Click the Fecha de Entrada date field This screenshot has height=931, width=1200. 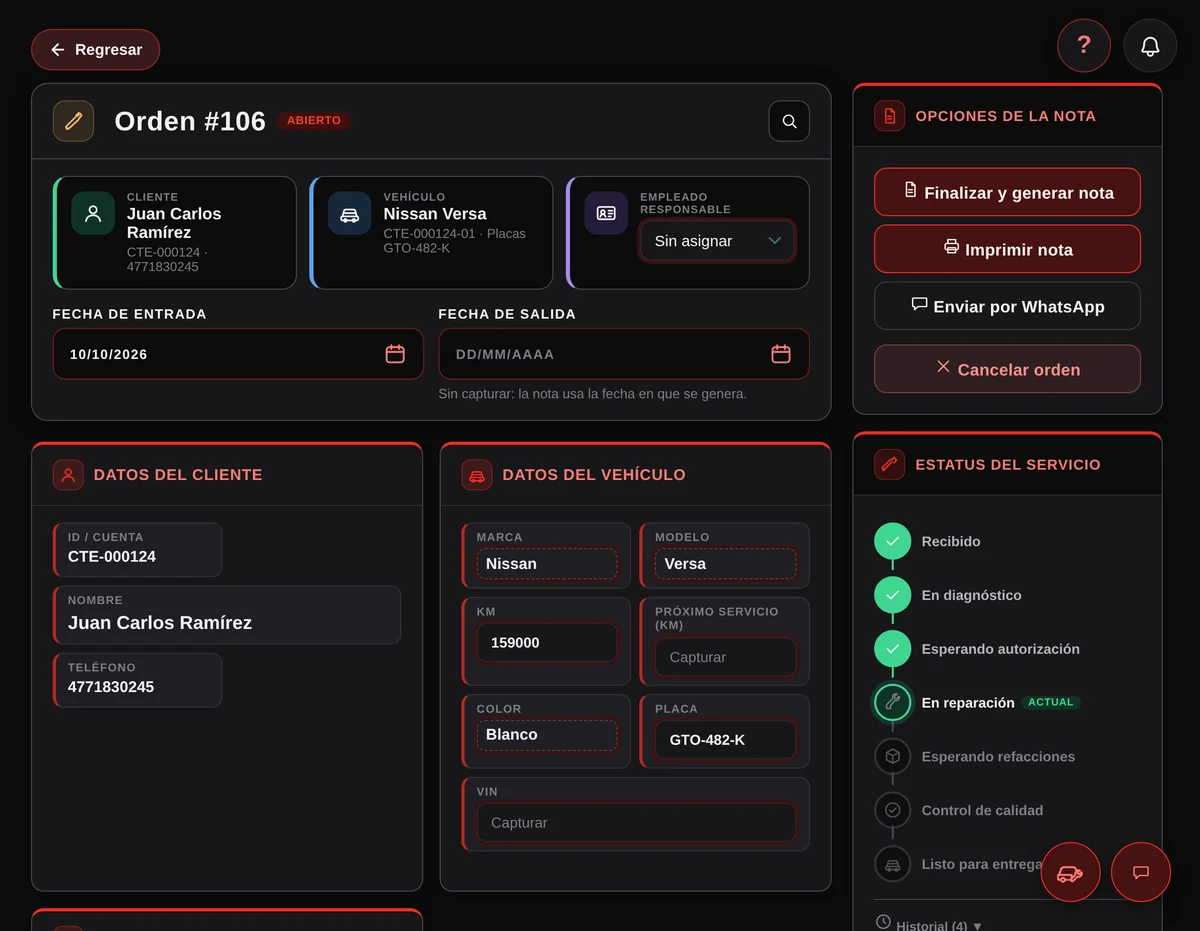[238, 354]
